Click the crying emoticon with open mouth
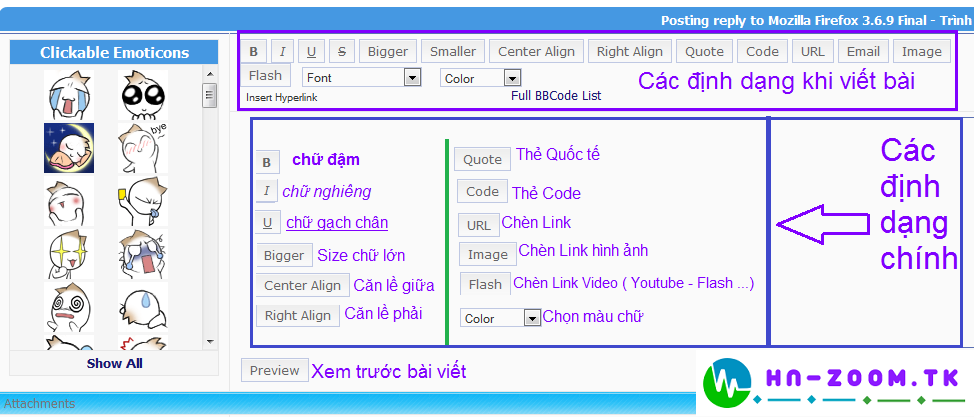974x417 pixels. (69, 94)
